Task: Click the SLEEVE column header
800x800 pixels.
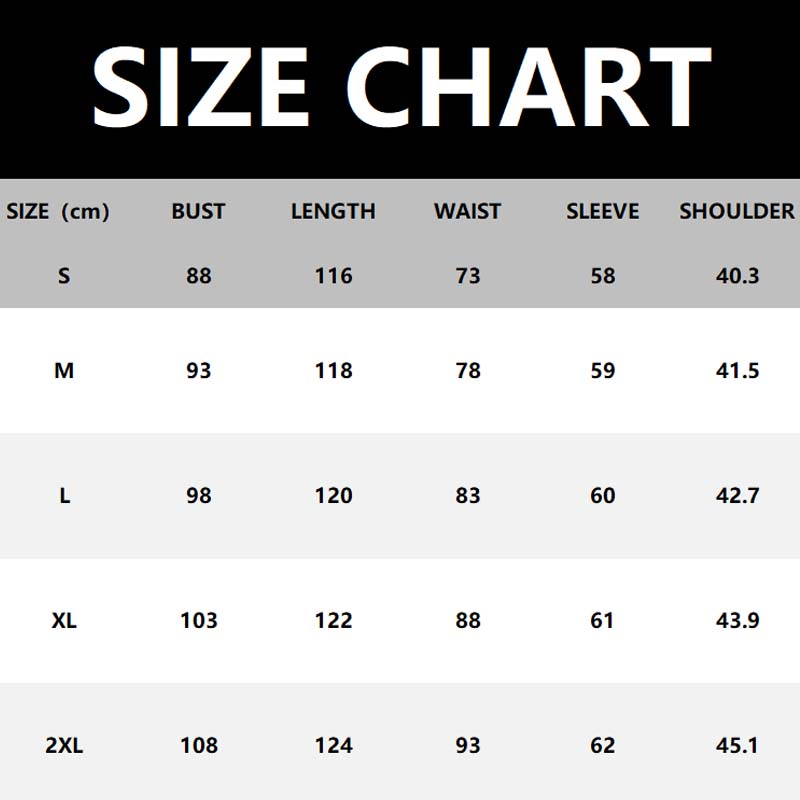Action: (602, 211)
